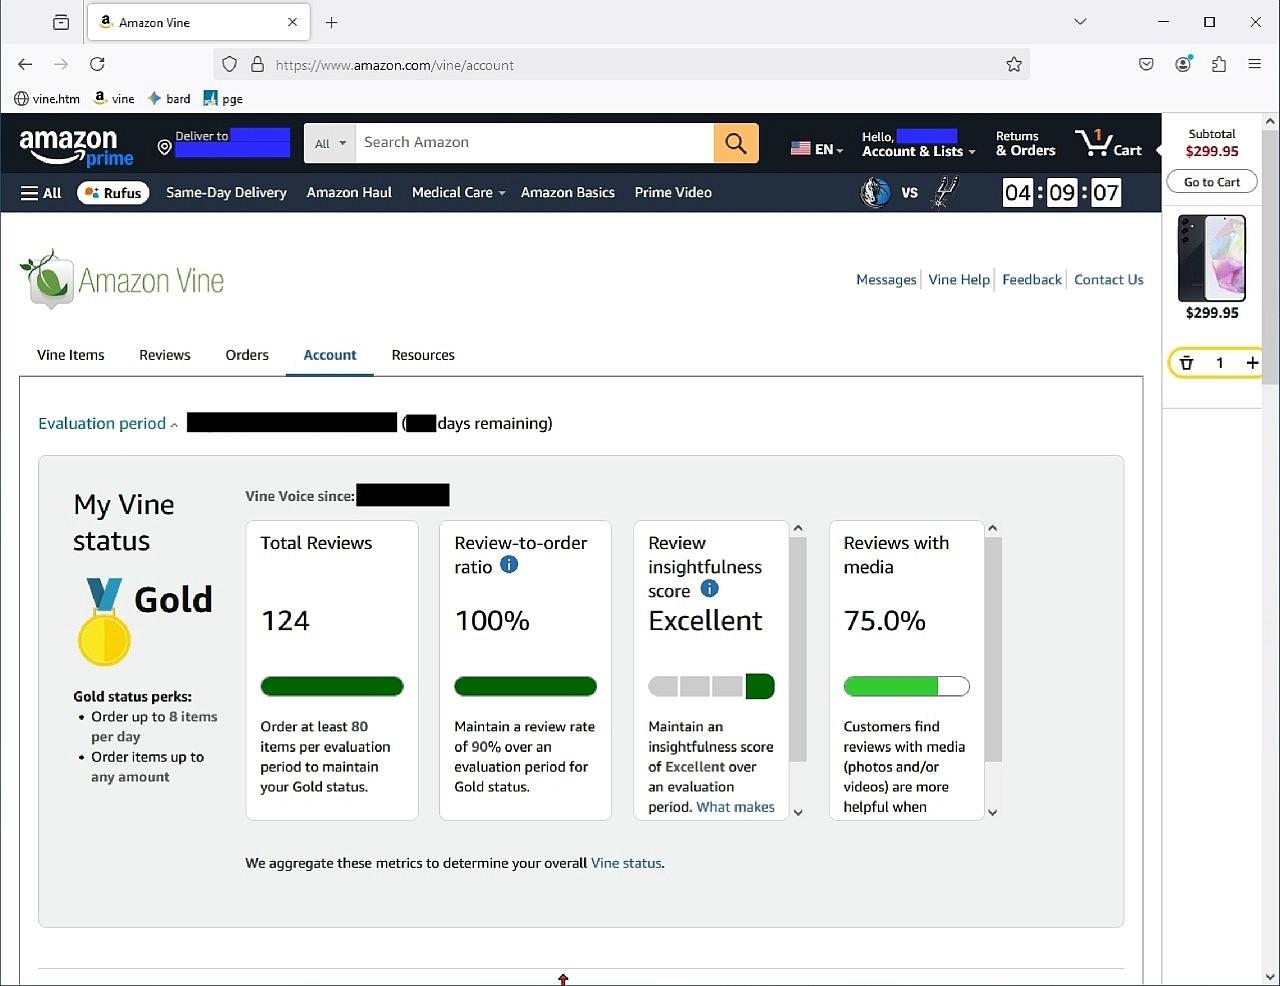Open browser extensions puzzle icon
Screen dimensions: 1280x986
[1219, 64]
